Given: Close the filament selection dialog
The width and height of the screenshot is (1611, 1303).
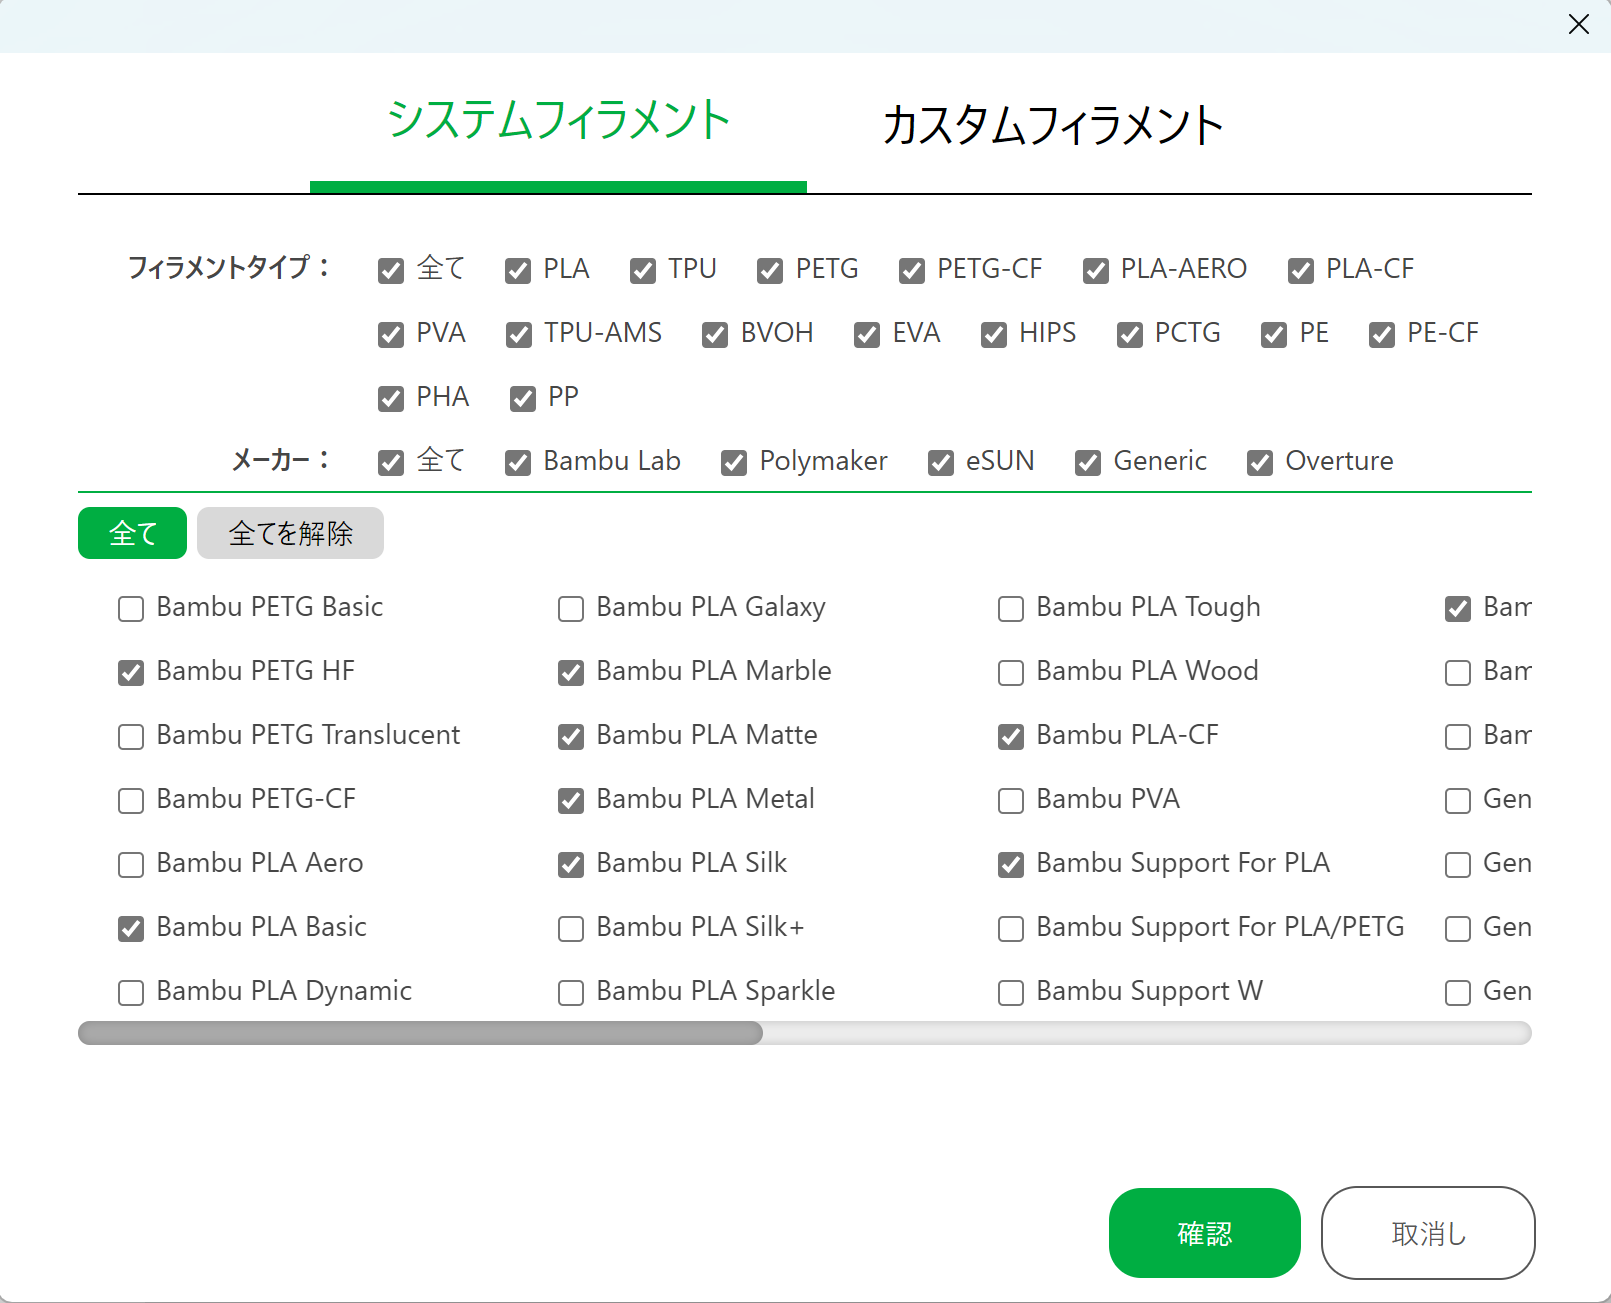Looking at the screenshot, I should click(x=1579, y=24).
